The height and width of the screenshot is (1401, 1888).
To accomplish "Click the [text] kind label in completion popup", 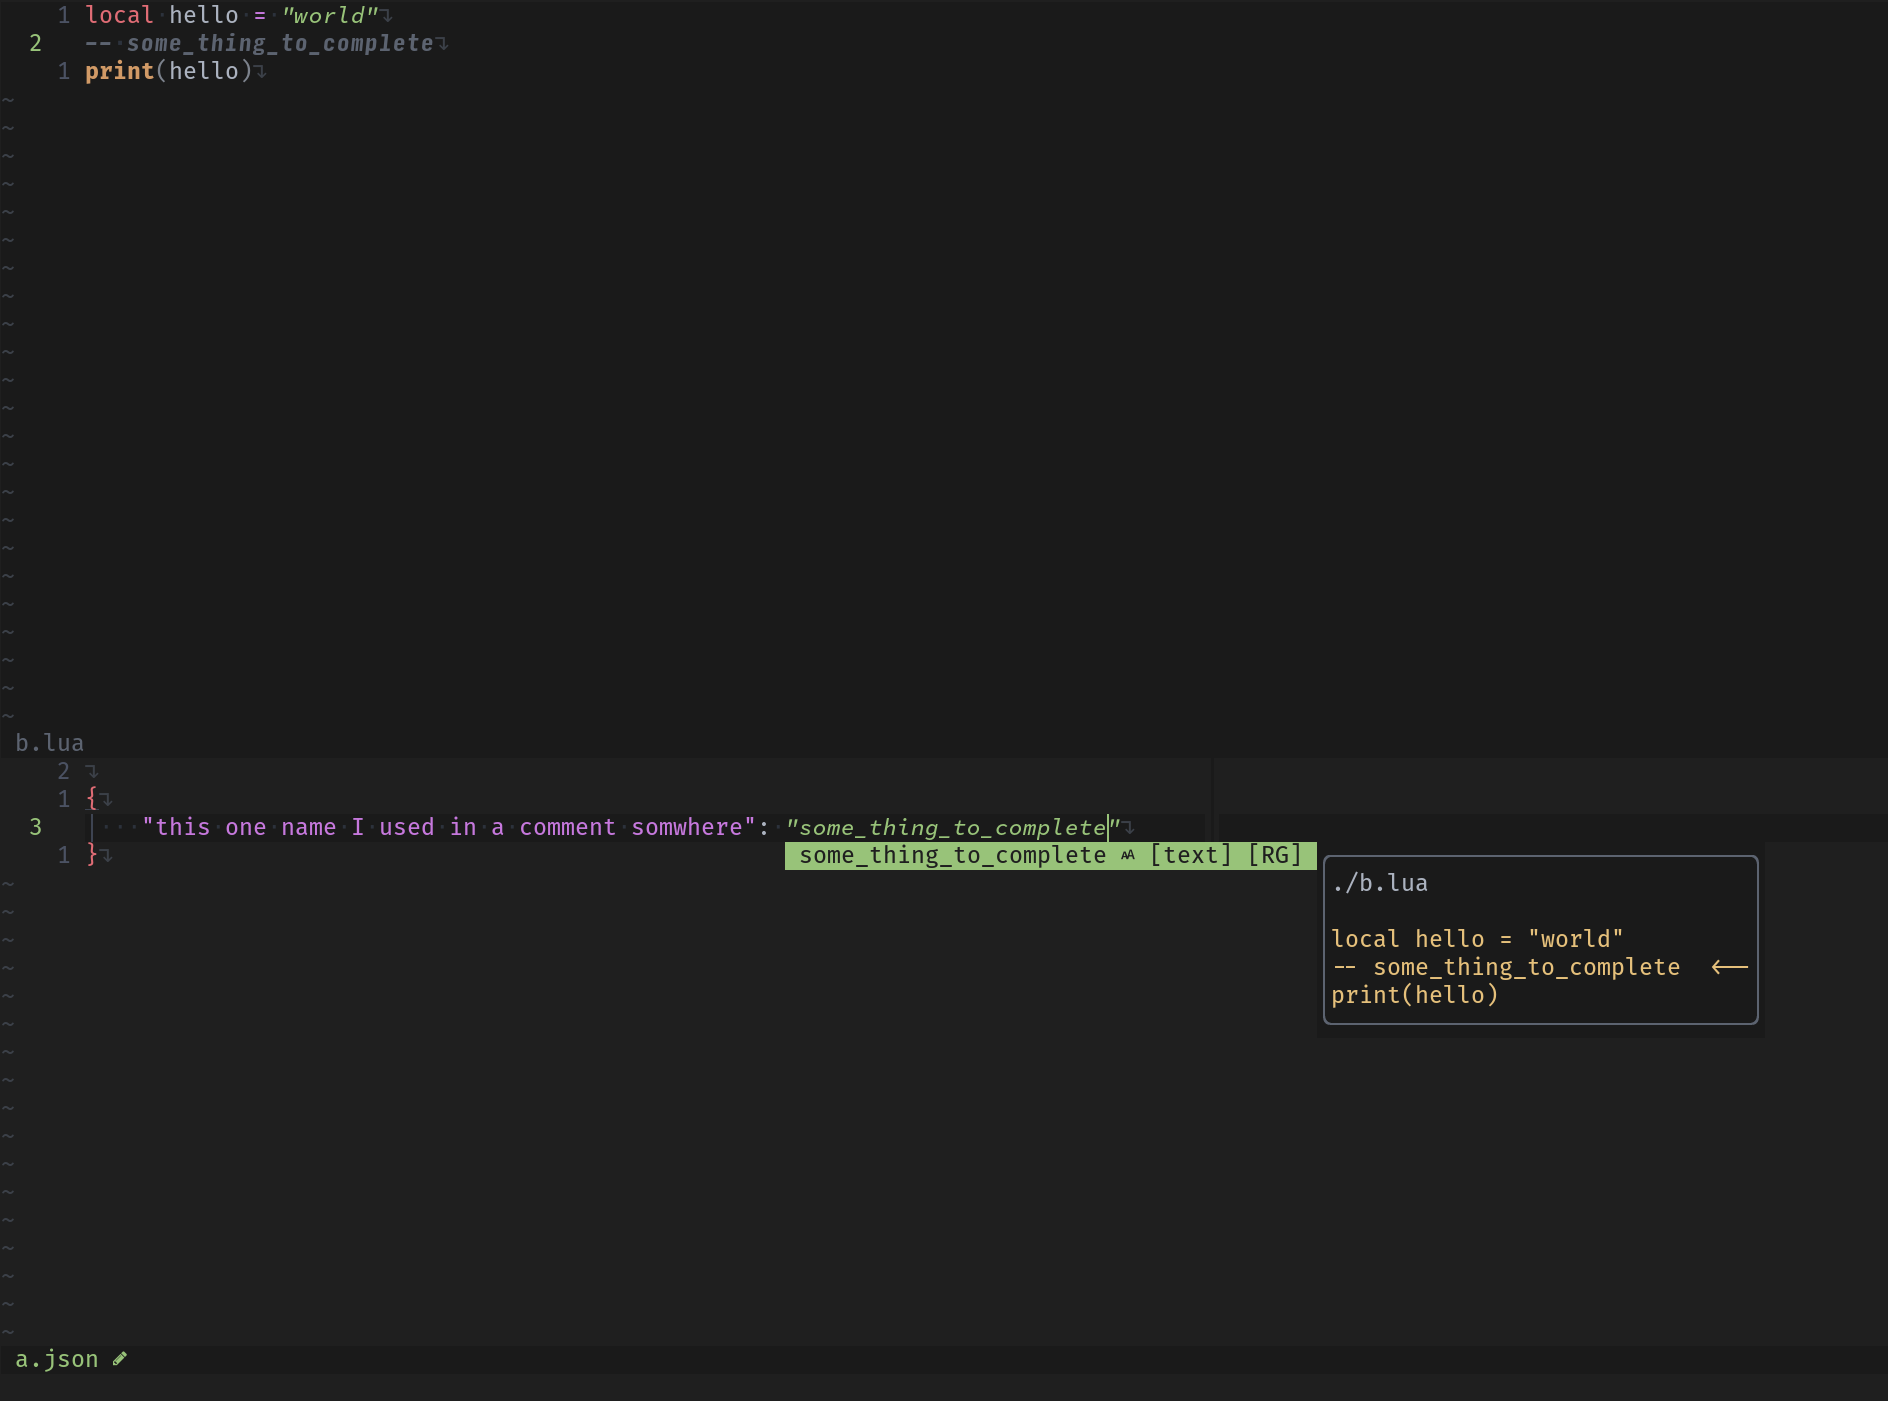I will point(1190,855).
